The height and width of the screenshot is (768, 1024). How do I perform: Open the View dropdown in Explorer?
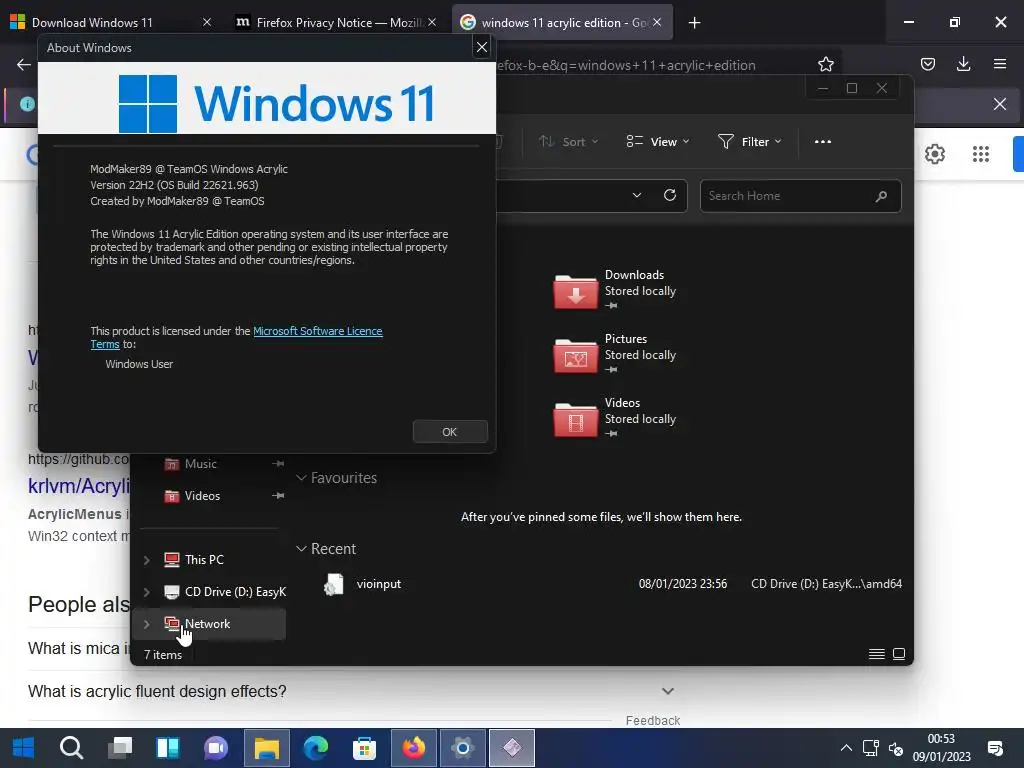click(658, 142)
